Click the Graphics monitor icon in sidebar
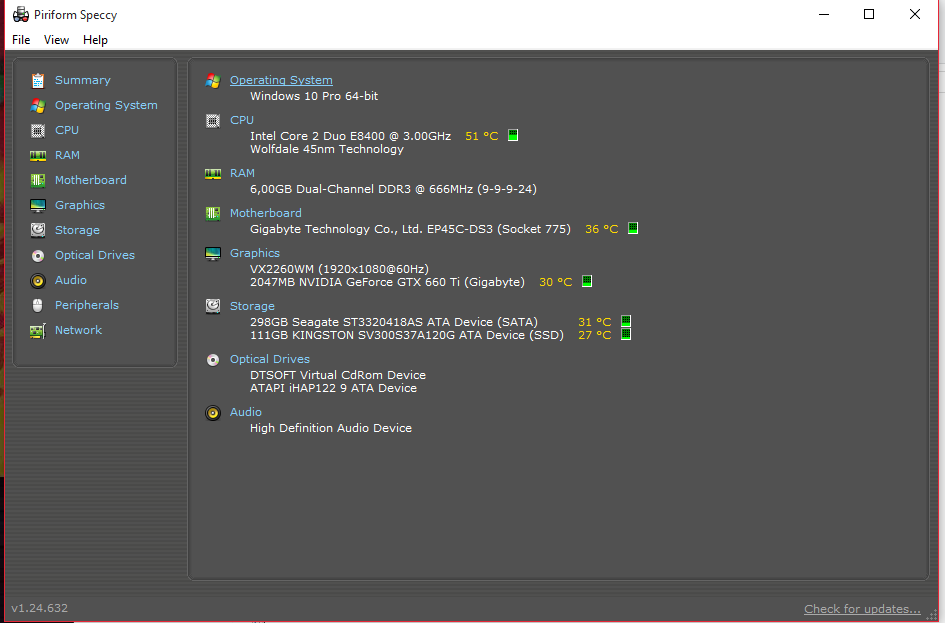The width and height of the screenshot is (945, 623). click(x=38, y=205)
